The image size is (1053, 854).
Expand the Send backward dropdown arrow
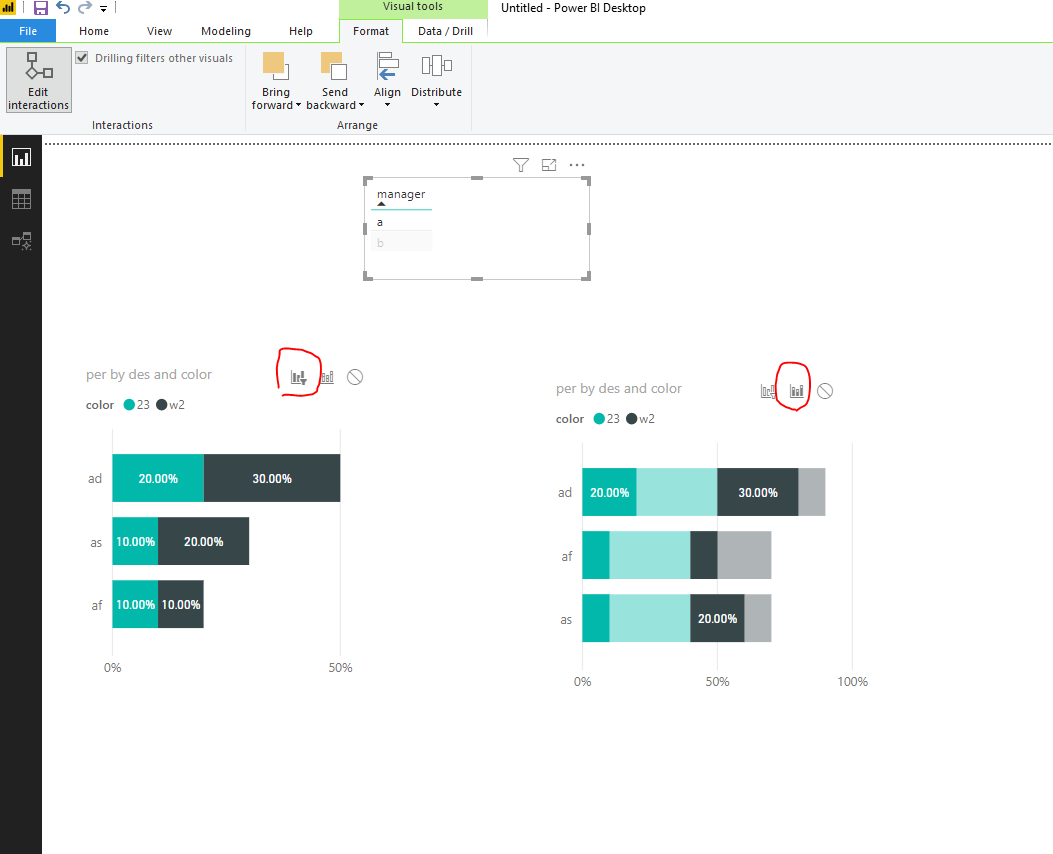point(361,105)
